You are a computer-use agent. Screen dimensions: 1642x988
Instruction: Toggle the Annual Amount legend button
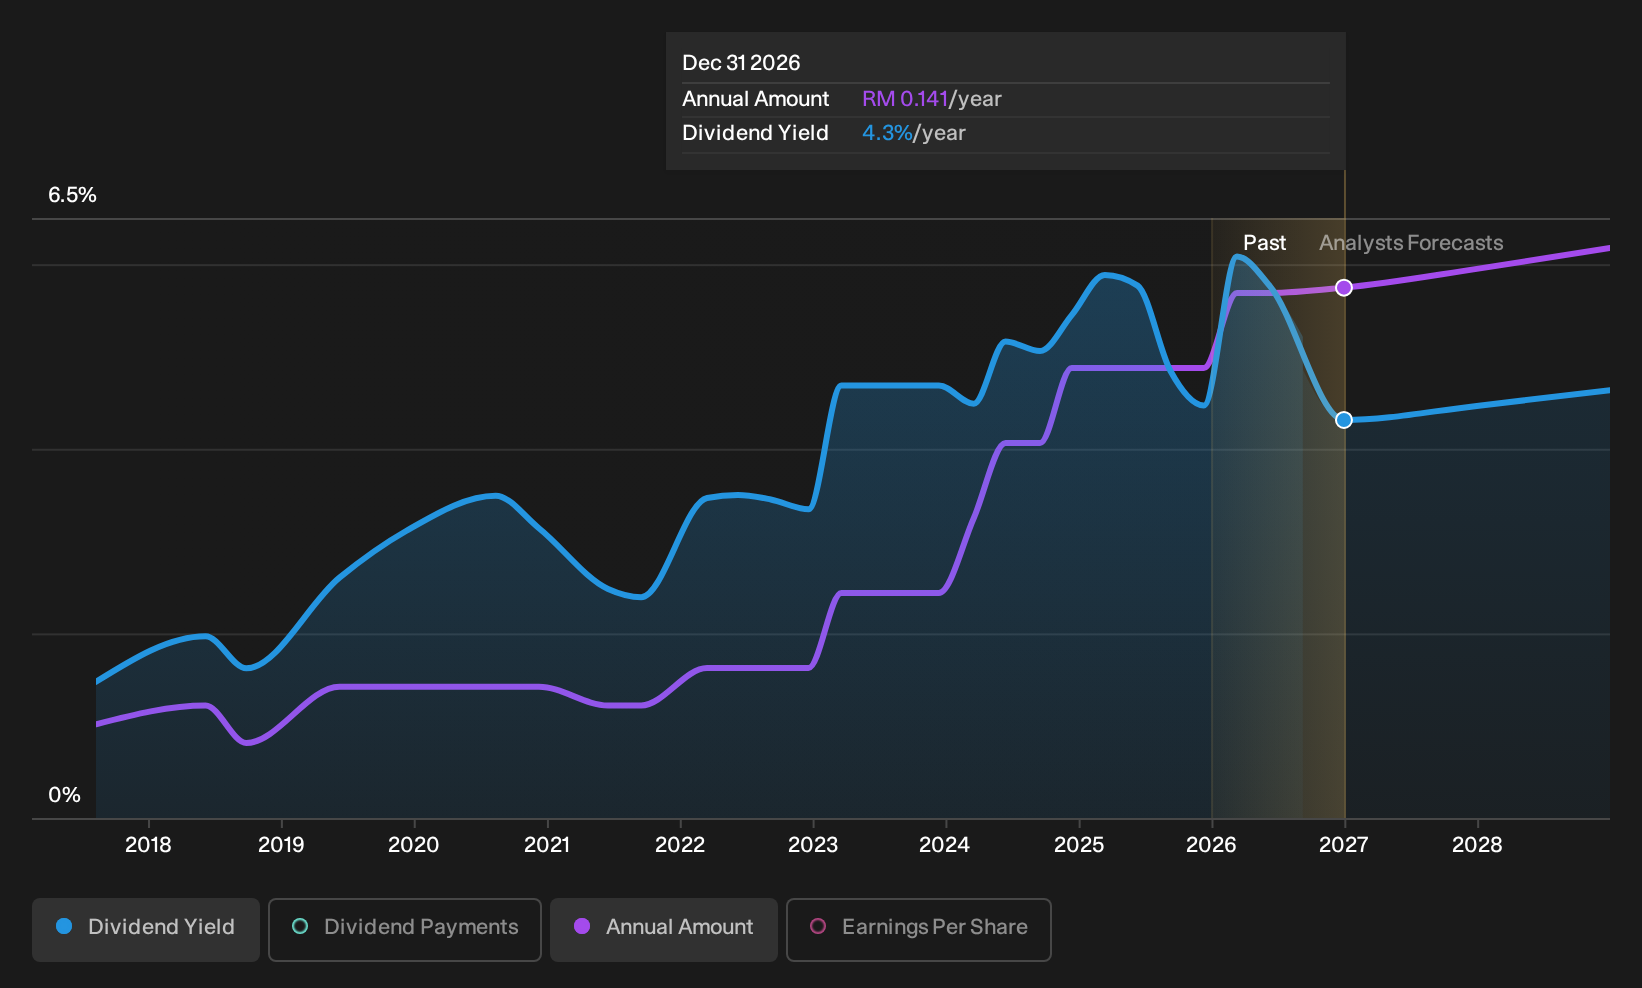tap(664, 929)
